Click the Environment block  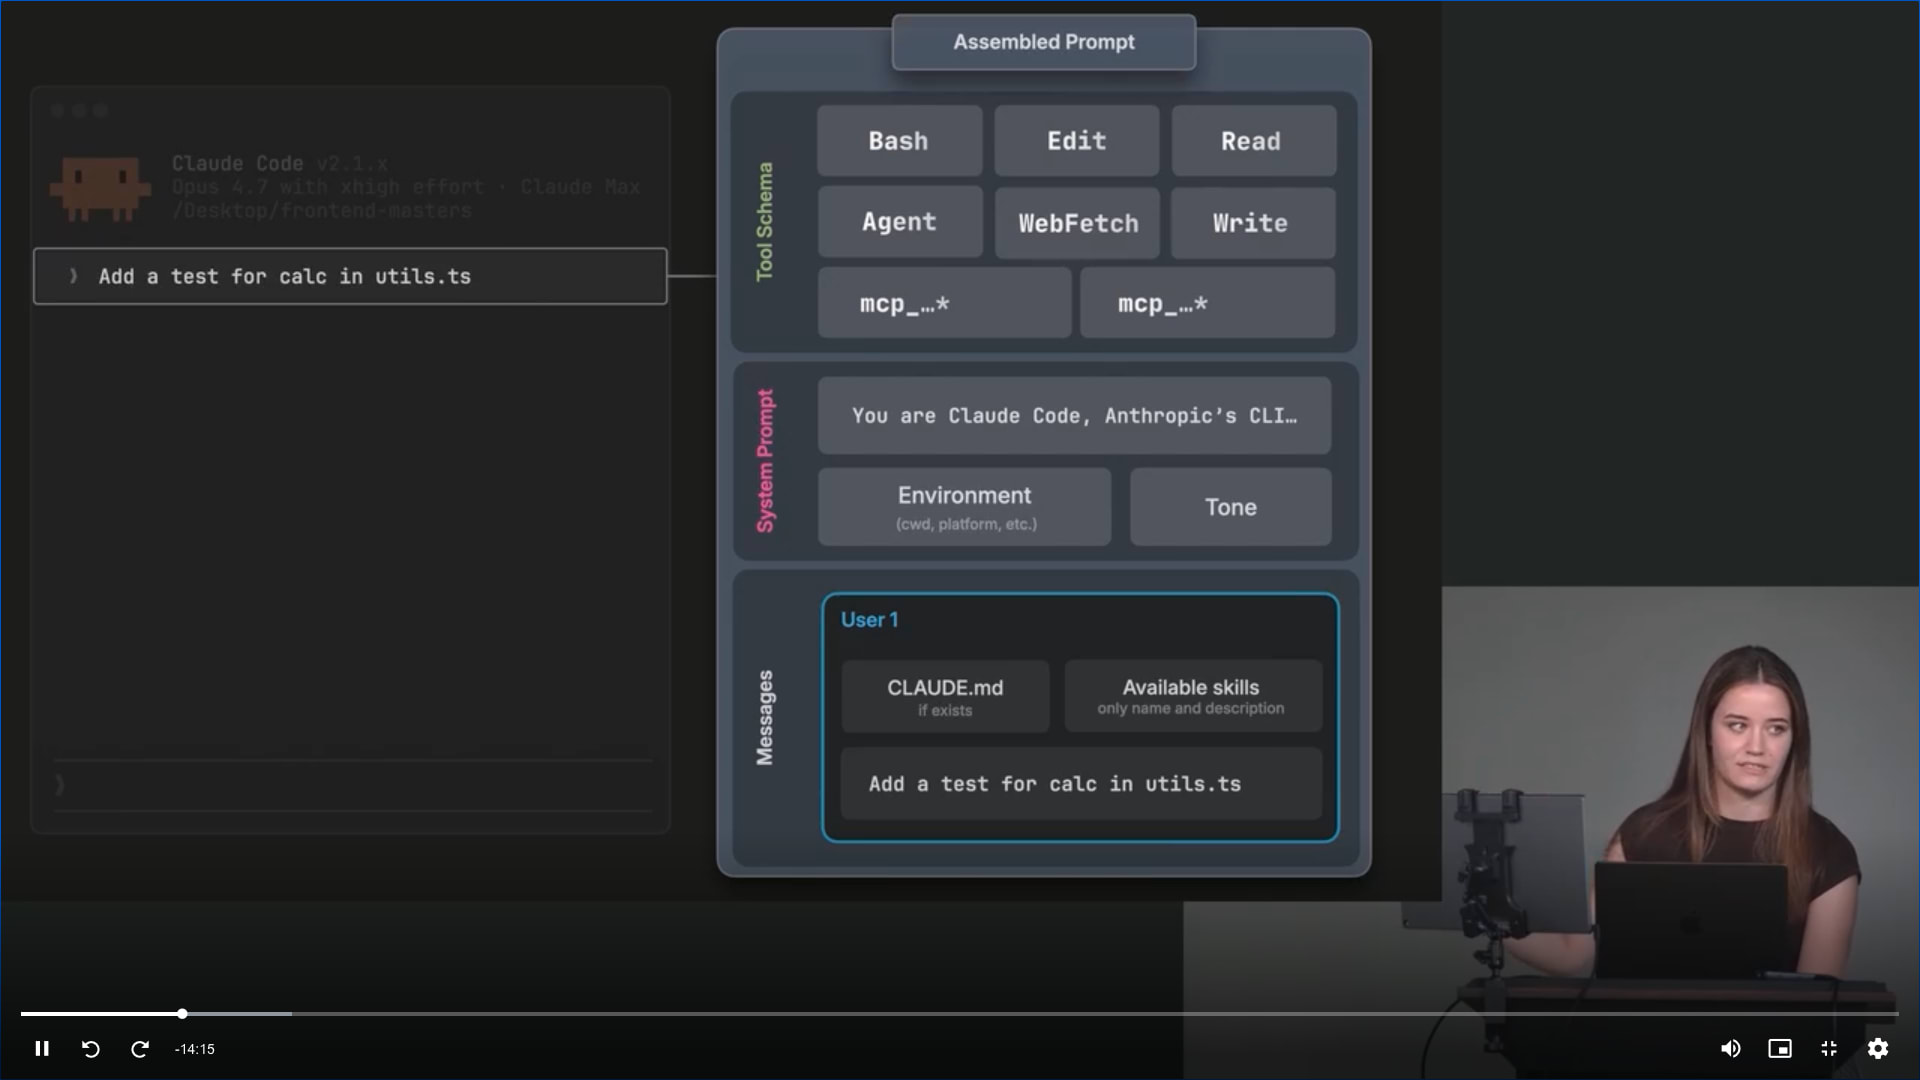coord(964,507)
